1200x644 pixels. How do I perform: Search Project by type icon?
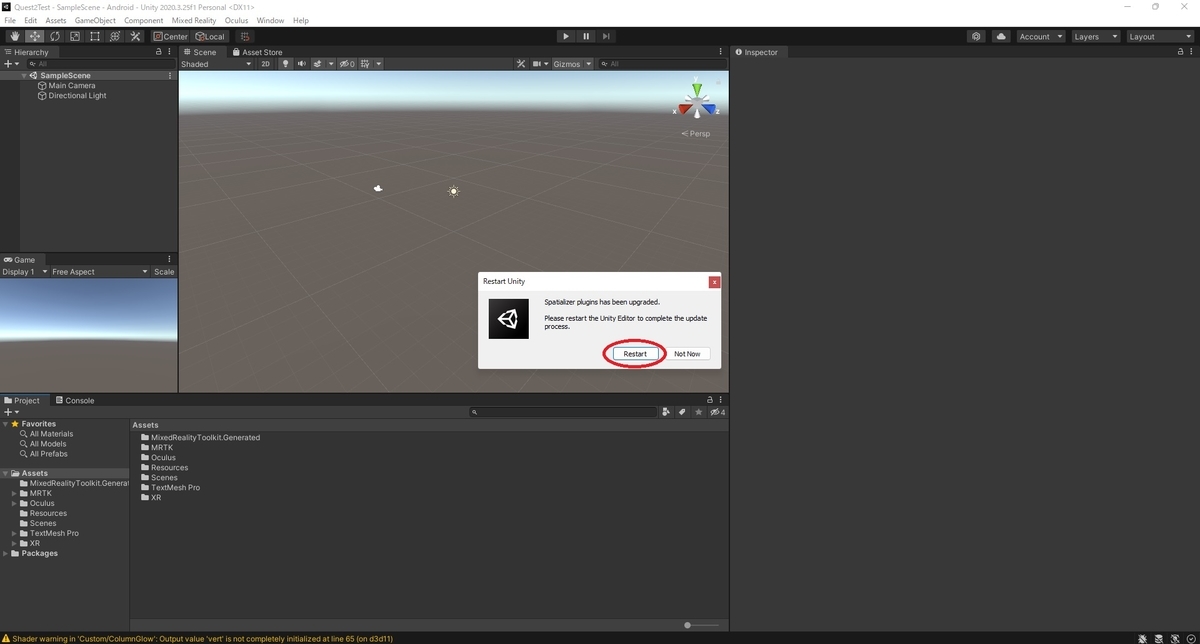pyautogui.click(x=666, y=412)
